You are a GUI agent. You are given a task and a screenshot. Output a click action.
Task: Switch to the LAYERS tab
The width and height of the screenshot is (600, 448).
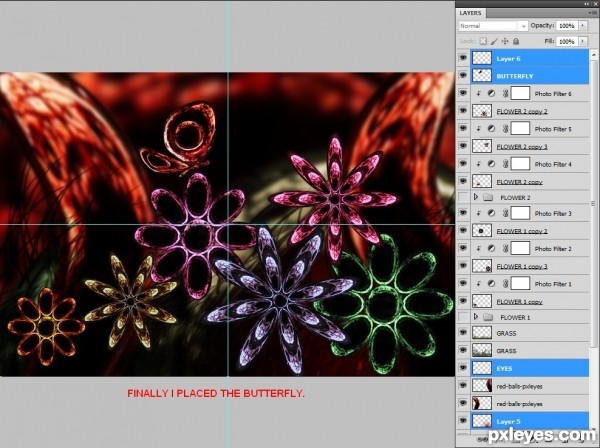click(x=470, y=13)
